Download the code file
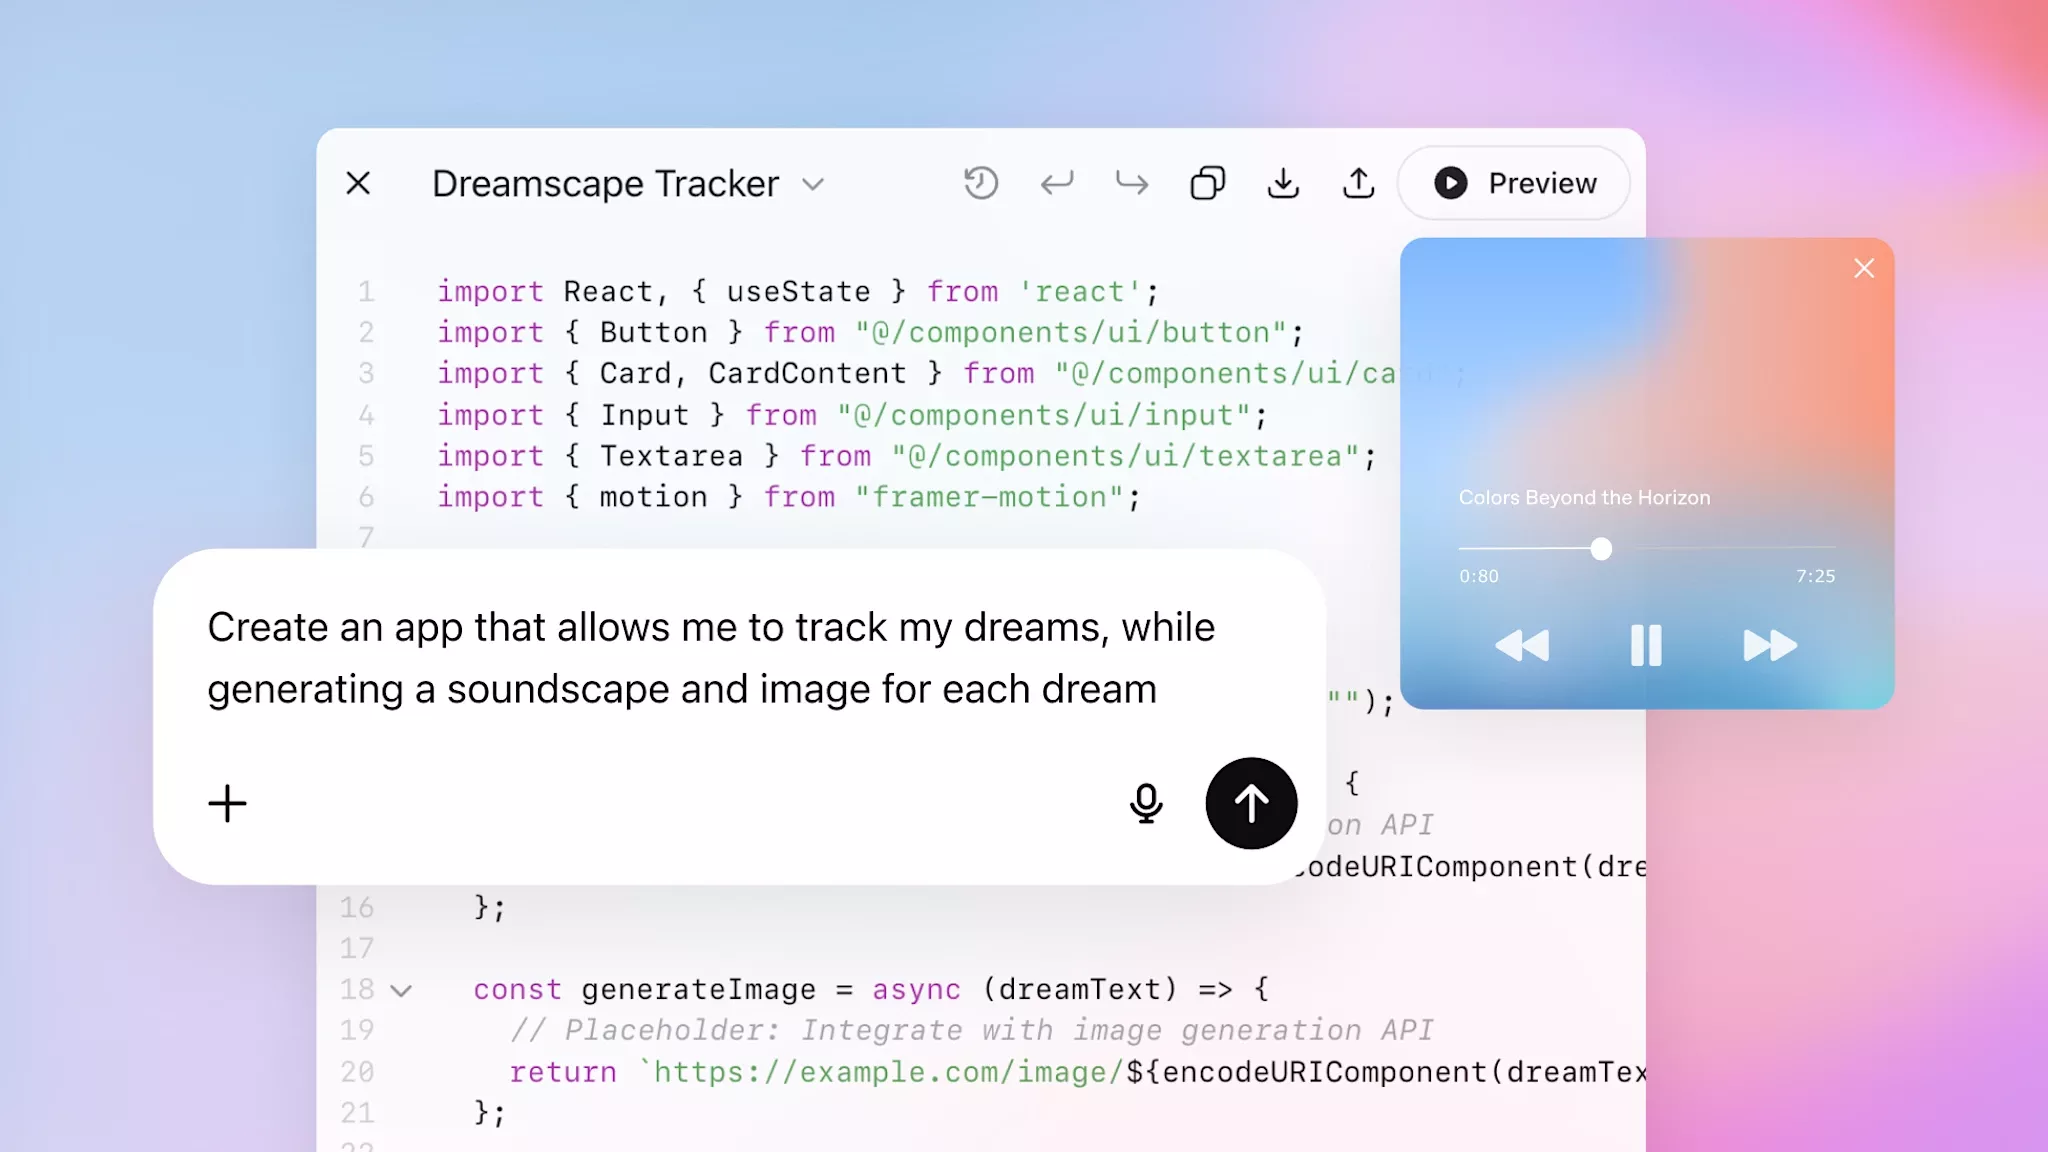Screen dimensions: 2048x1152 (x=1284, y=183)
